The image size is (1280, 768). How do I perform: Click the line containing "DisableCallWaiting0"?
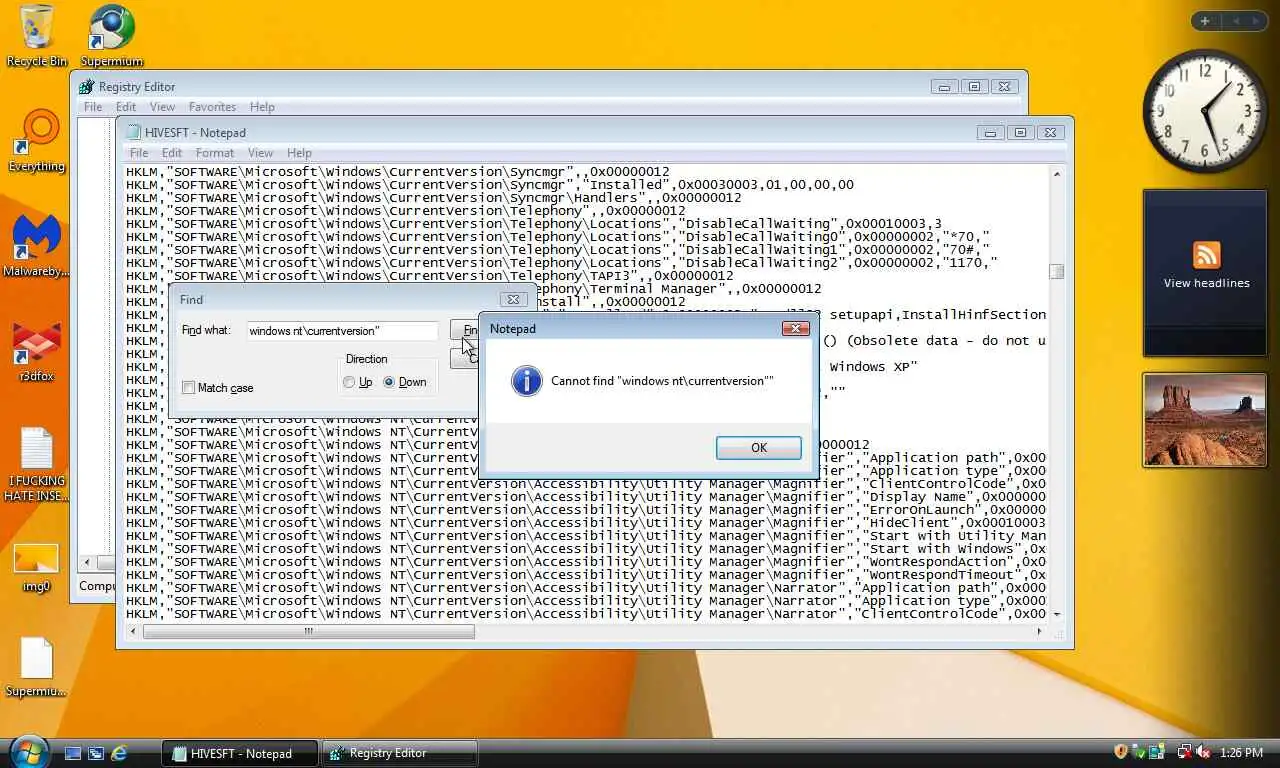point(558,236)
